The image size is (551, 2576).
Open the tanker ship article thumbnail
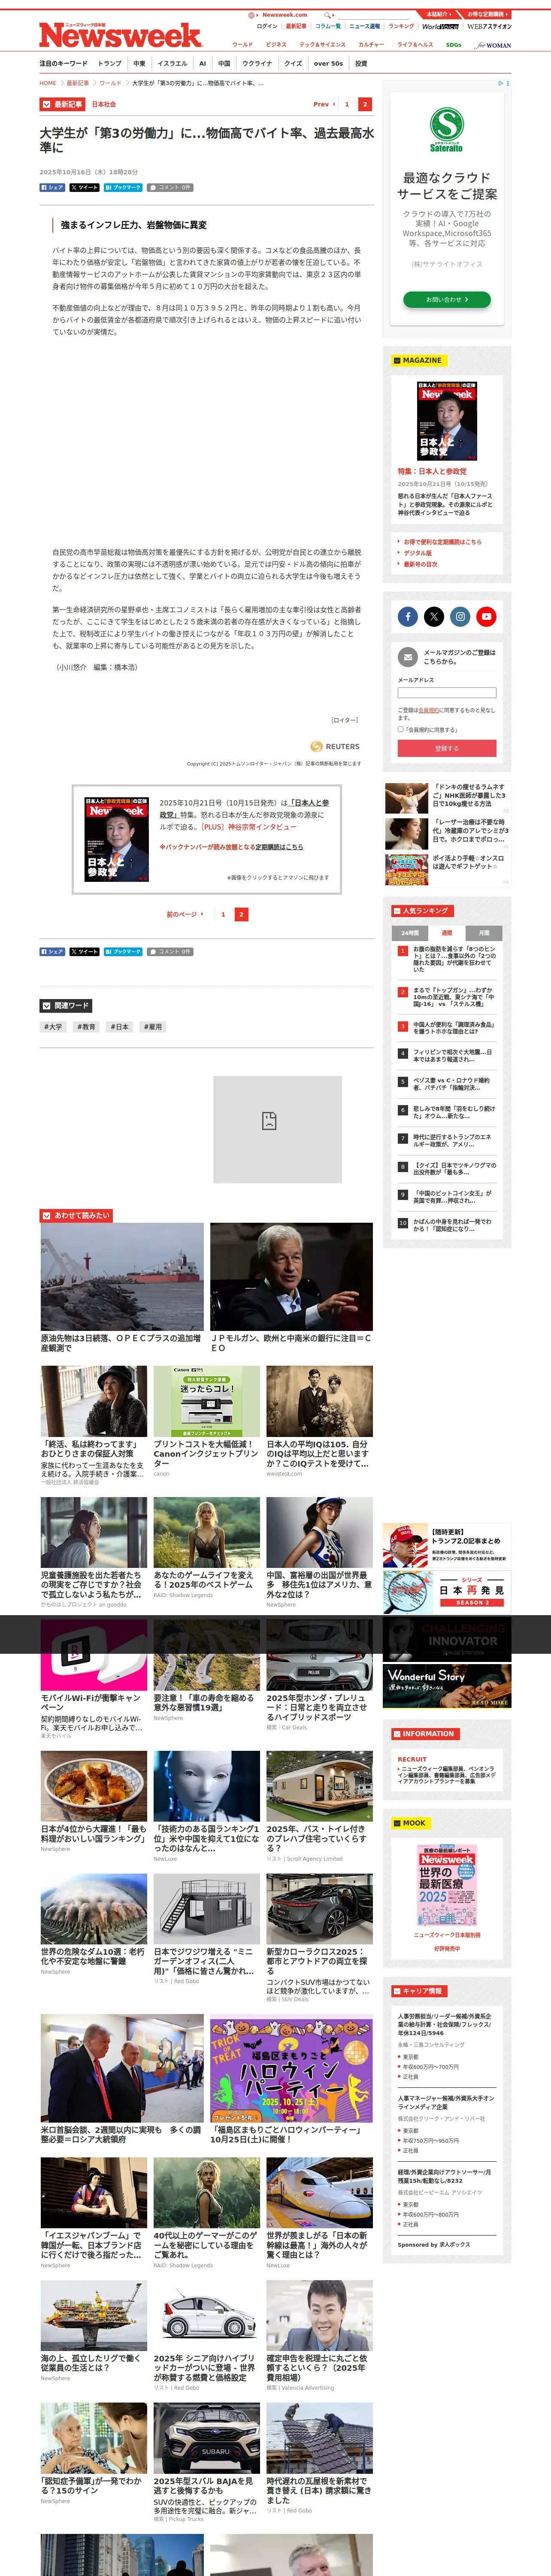[122, 1277]
